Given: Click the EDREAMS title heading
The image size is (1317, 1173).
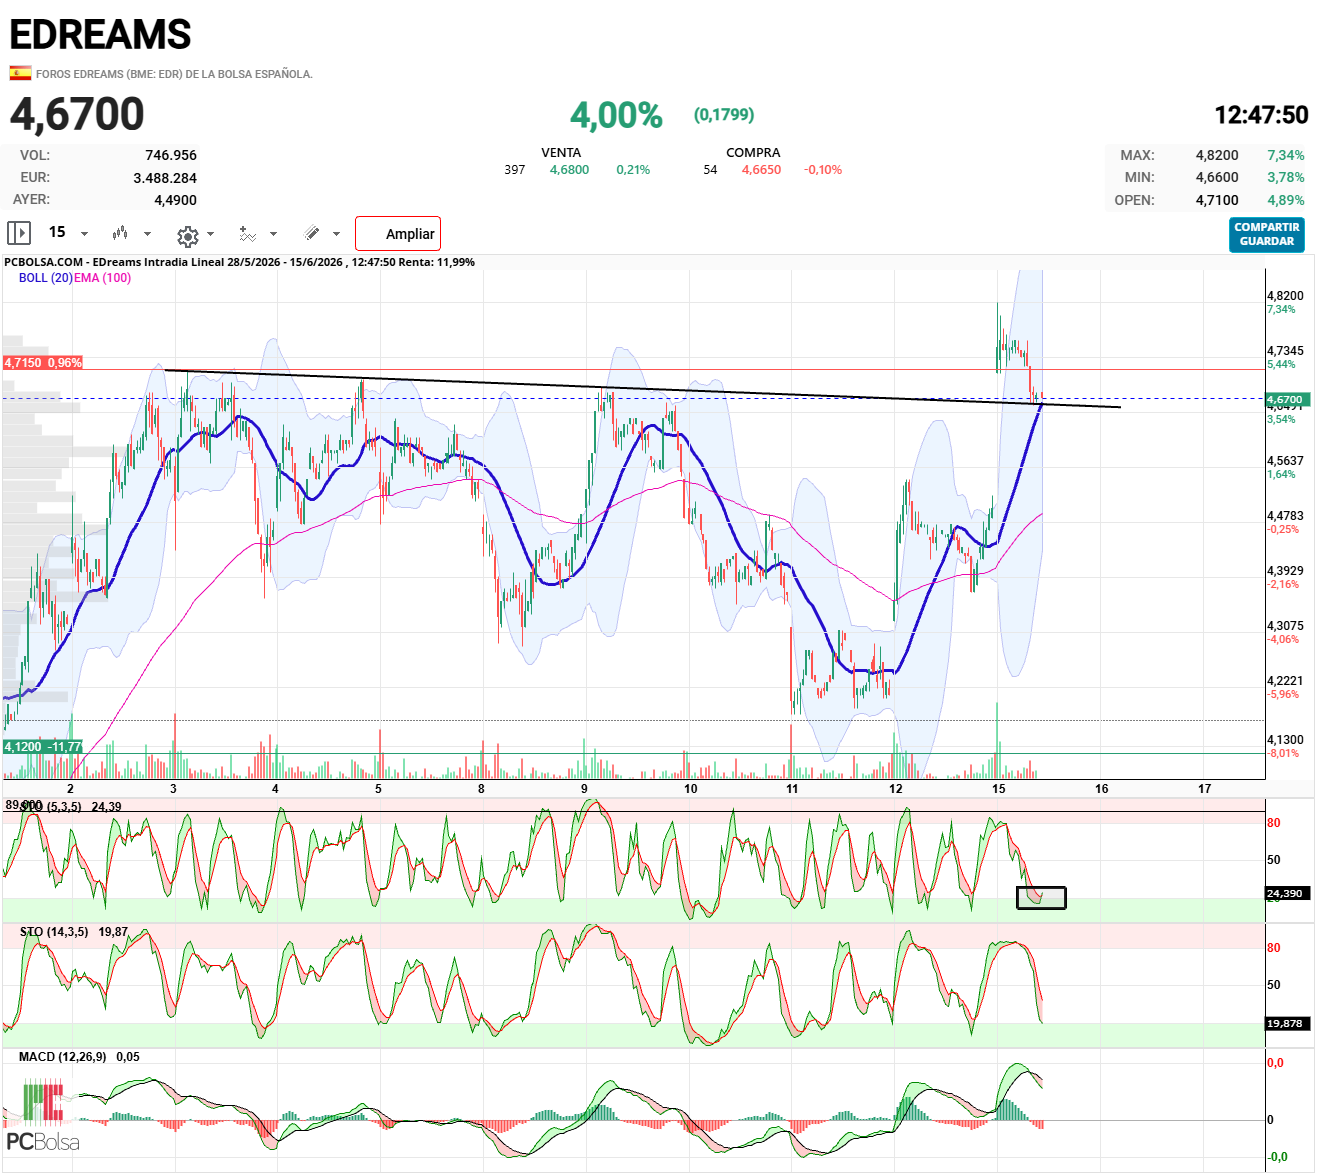Looking at the screenshot, I should click(100, 35).
